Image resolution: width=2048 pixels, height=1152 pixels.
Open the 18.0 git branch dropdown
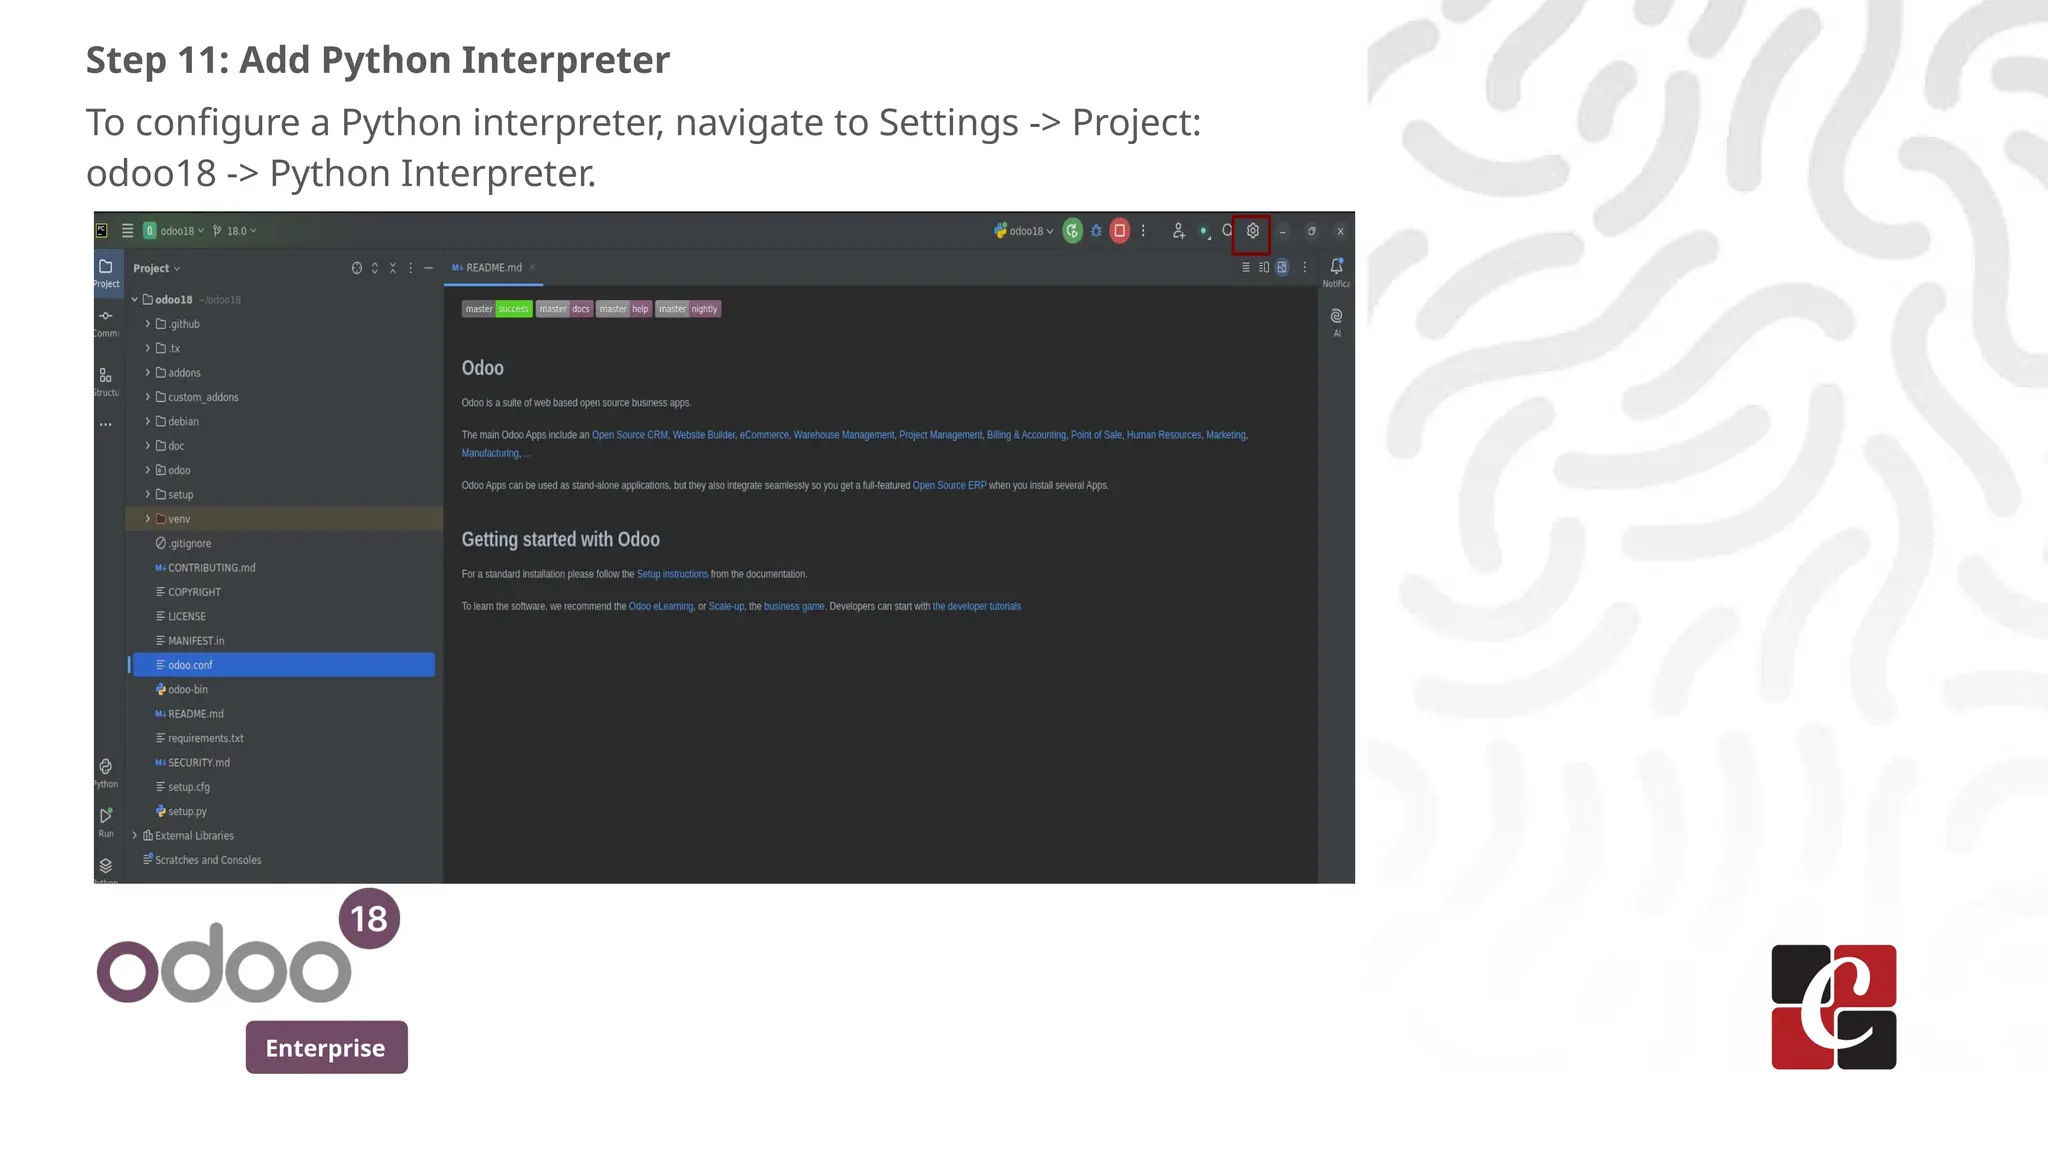(x=235, y=231)
